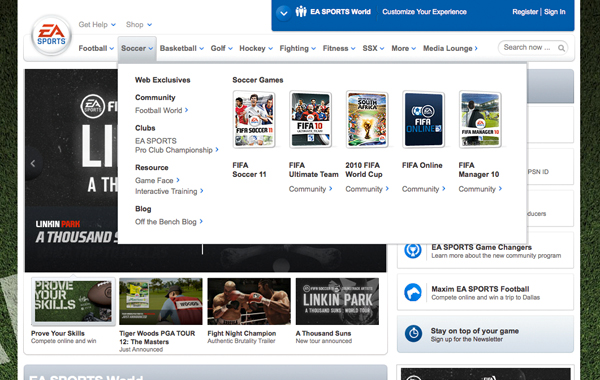600x380 pixels.
Task: Click the FIFA Soccer 11 title
Action: (249, 170)
